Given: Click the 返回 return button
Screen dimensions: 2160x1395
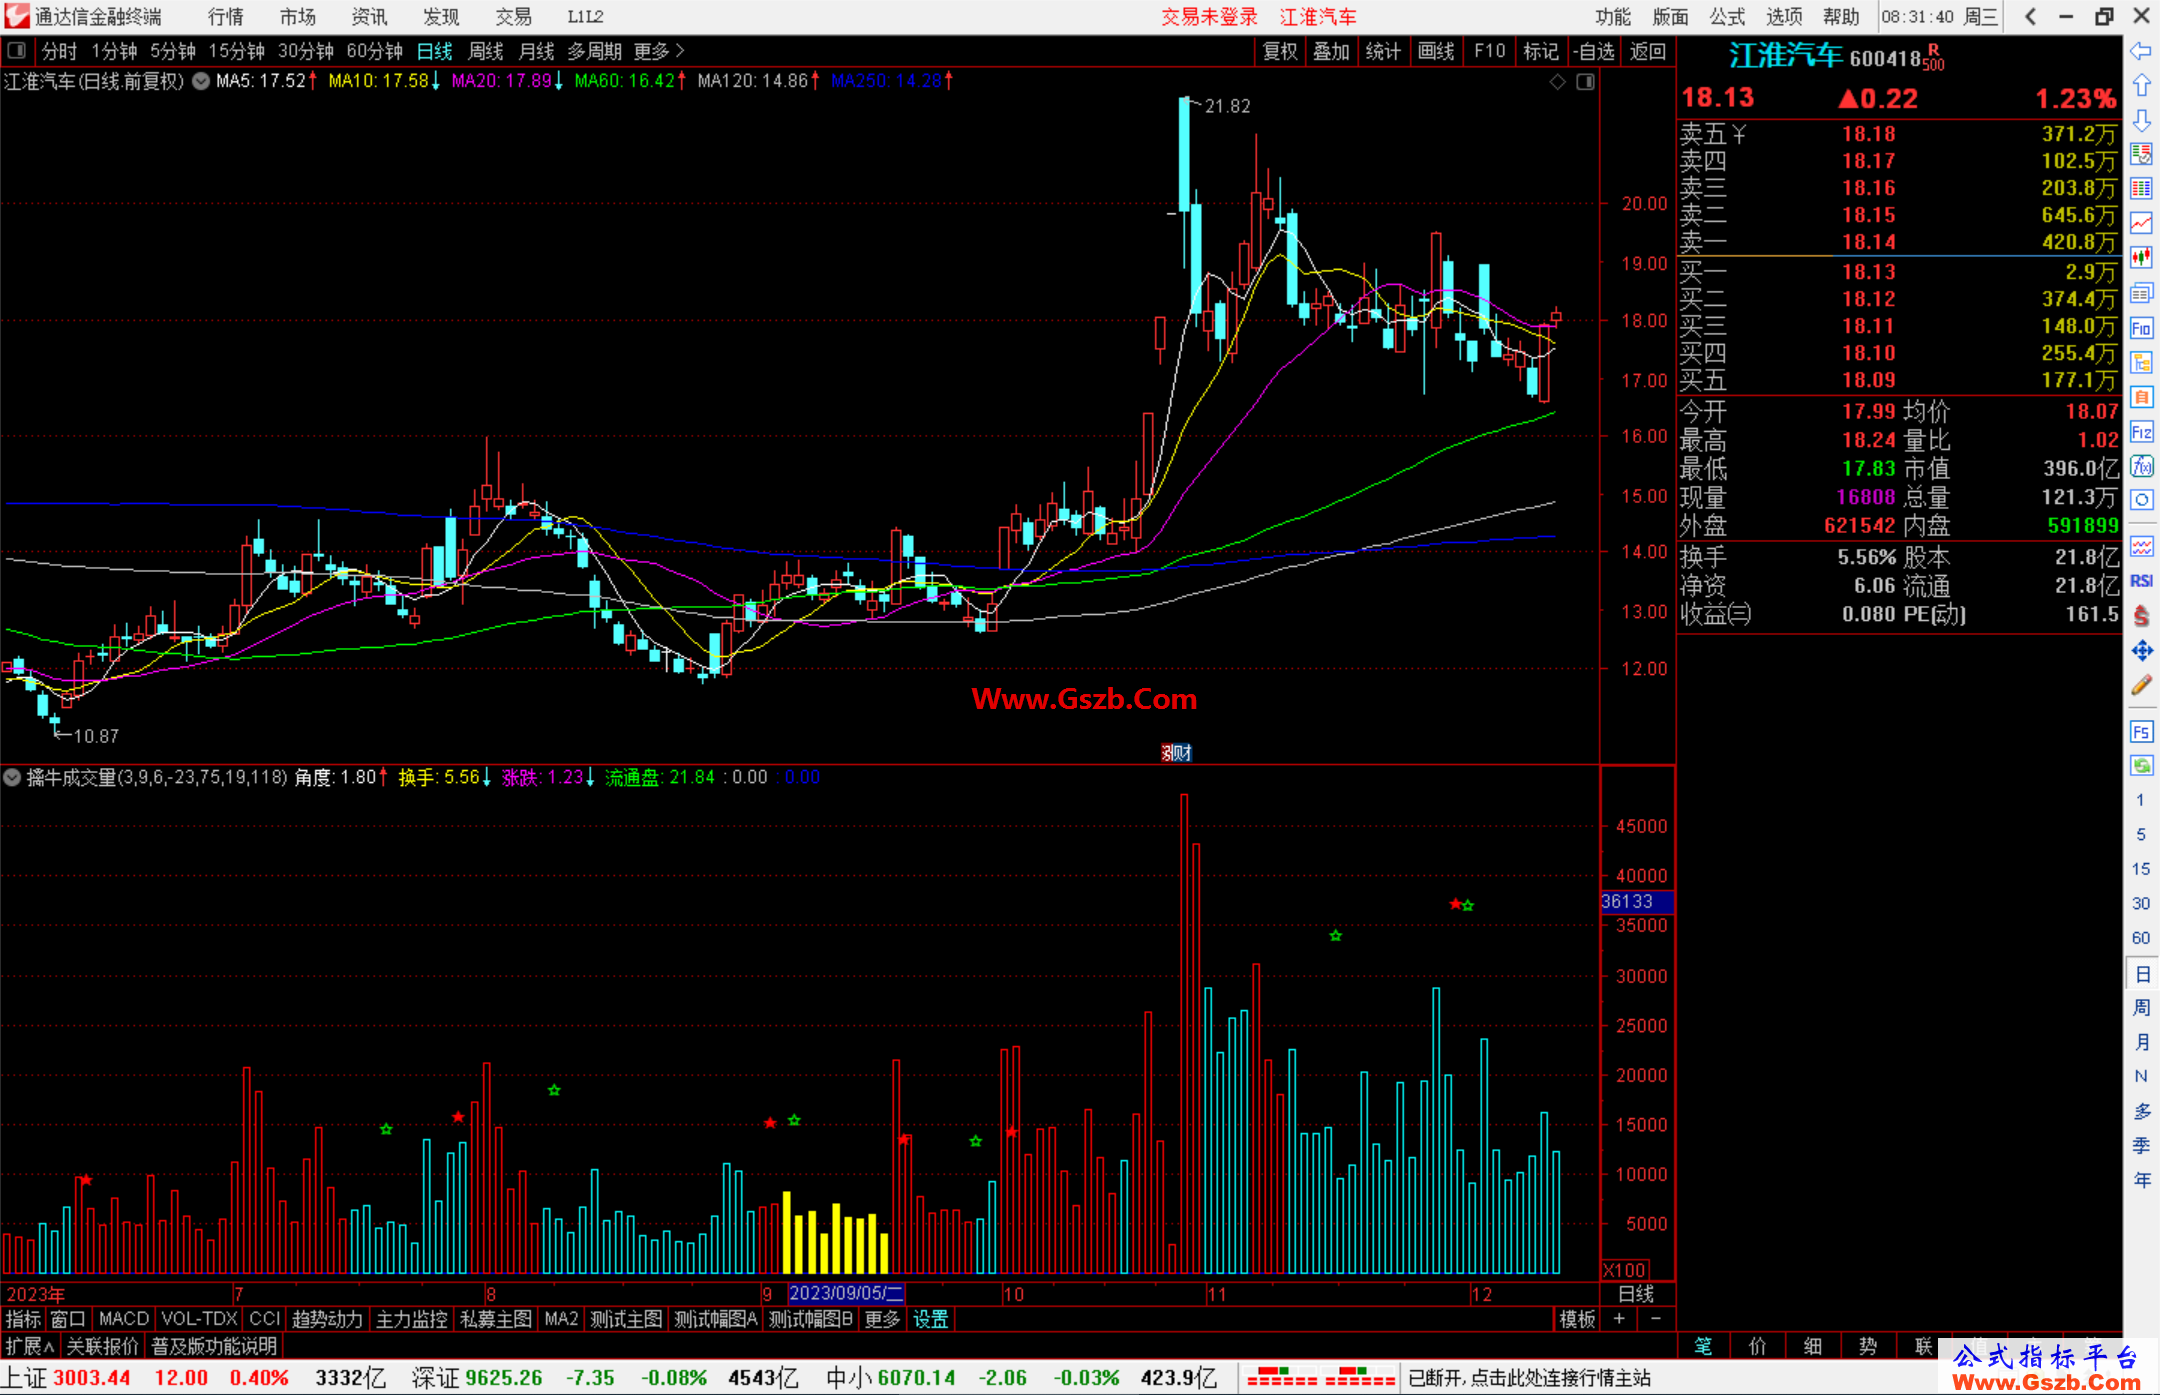Looking at the screenshot, I should pos(1647,51).
